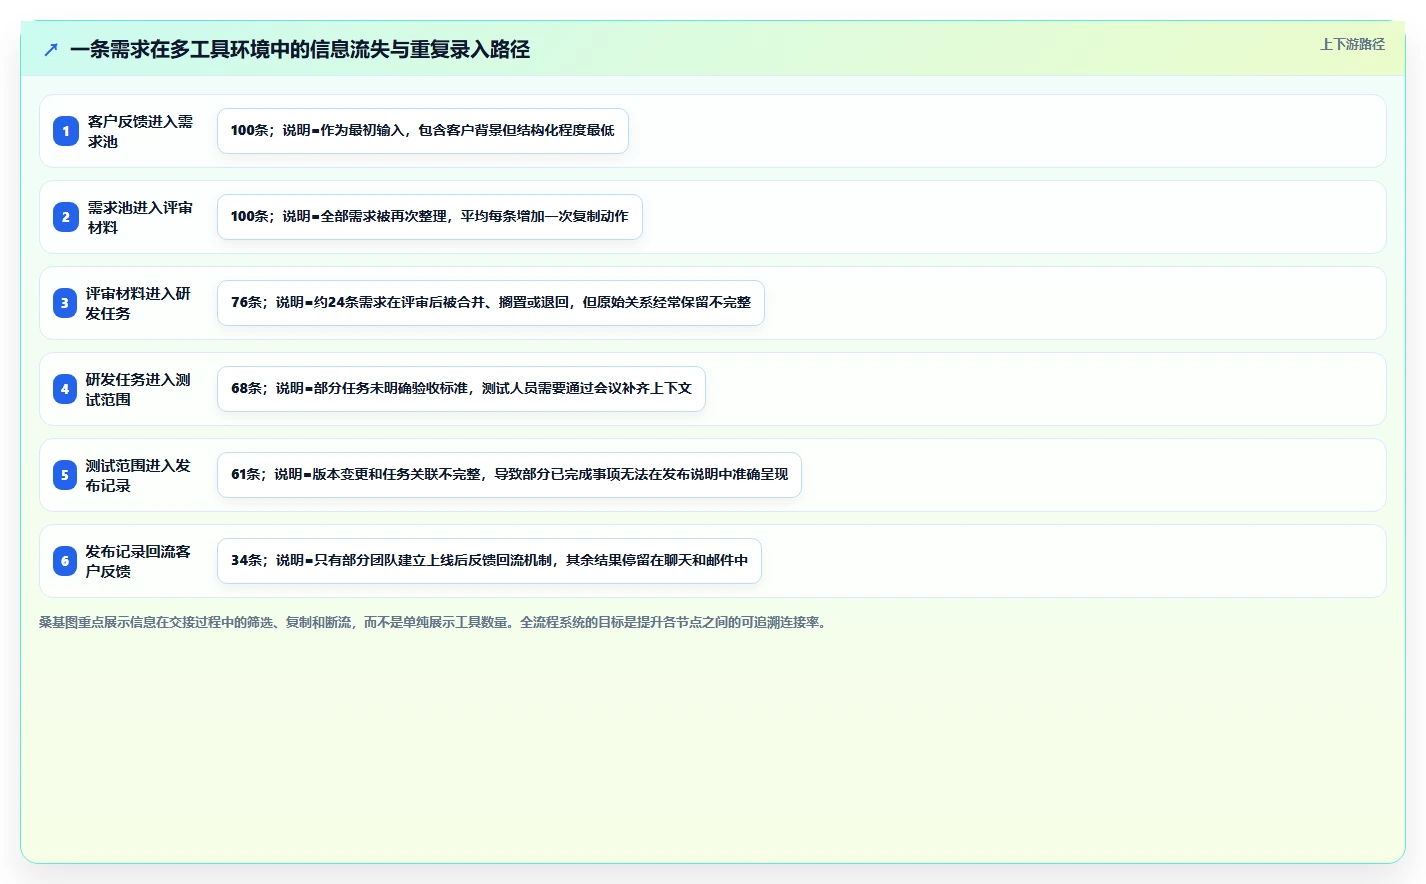Image resolution: width=1426 pixels, height=884 pixels.
Task: Open the note starting 68条；说明=部分任务未明确
Action: pos(461,389)
